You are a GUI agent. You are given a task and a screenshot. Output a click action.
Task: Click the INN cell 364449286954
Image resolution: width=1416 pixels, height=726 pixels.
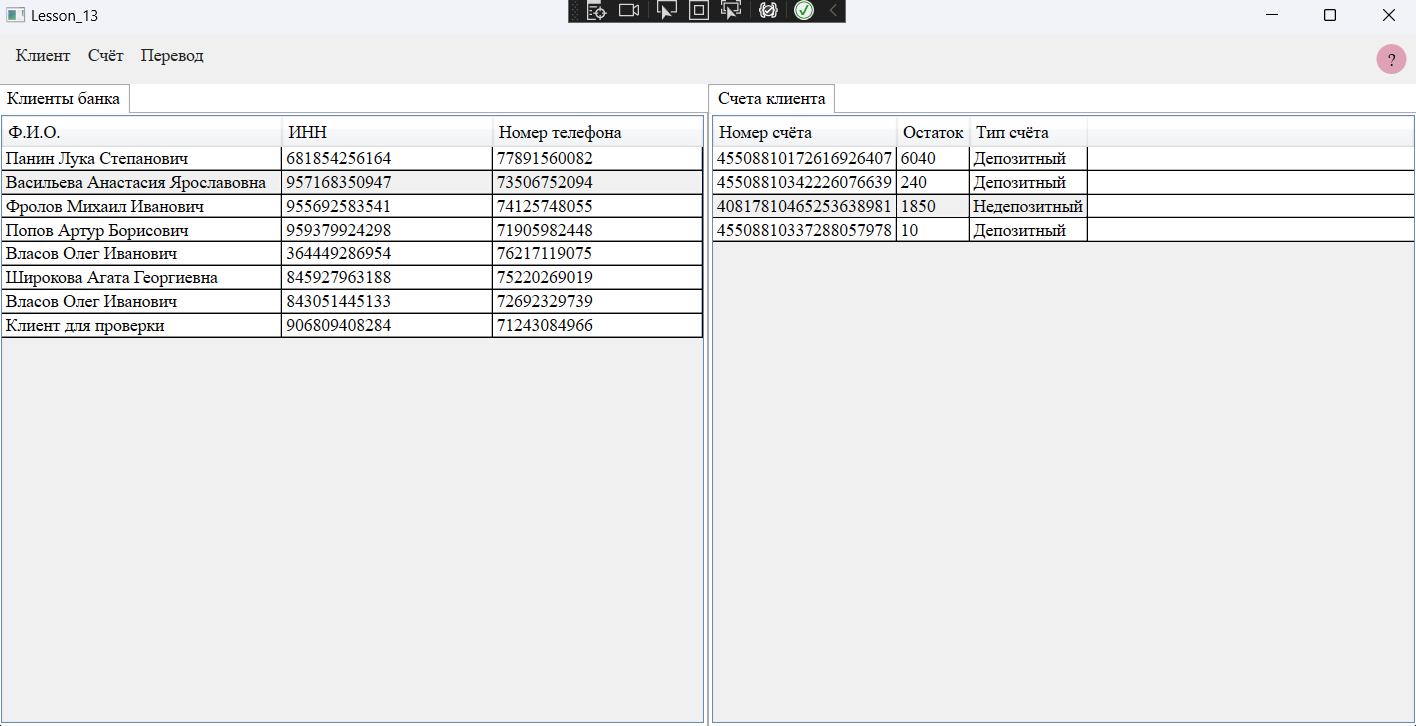(x=387, y=254)
